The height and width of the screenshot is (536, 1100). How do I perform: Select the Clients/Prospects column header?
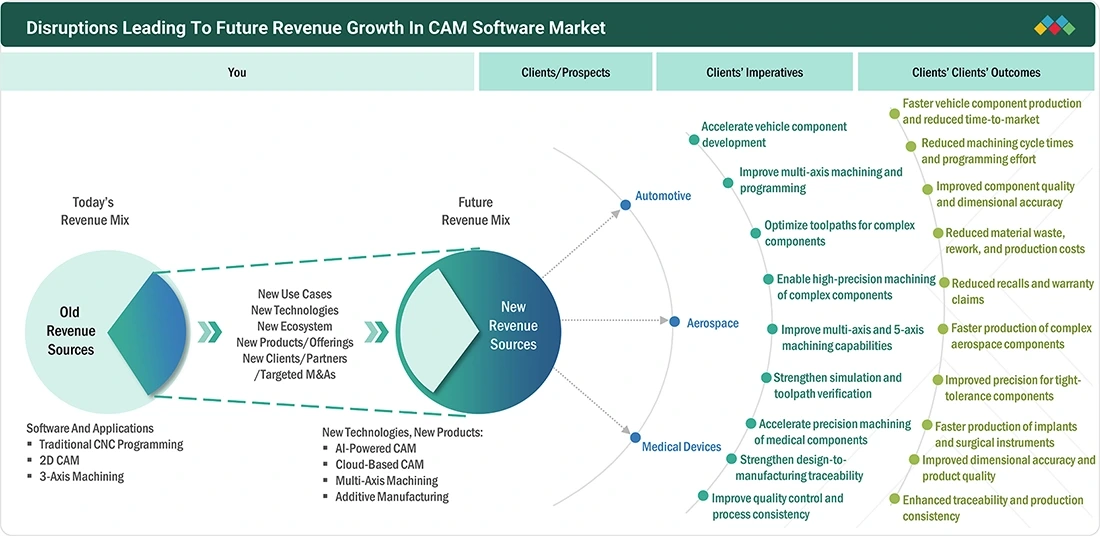[565, 72]
